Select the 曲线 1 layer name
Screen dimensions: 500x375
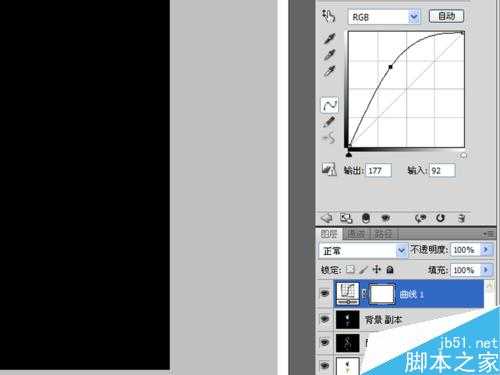click(411, 294)
